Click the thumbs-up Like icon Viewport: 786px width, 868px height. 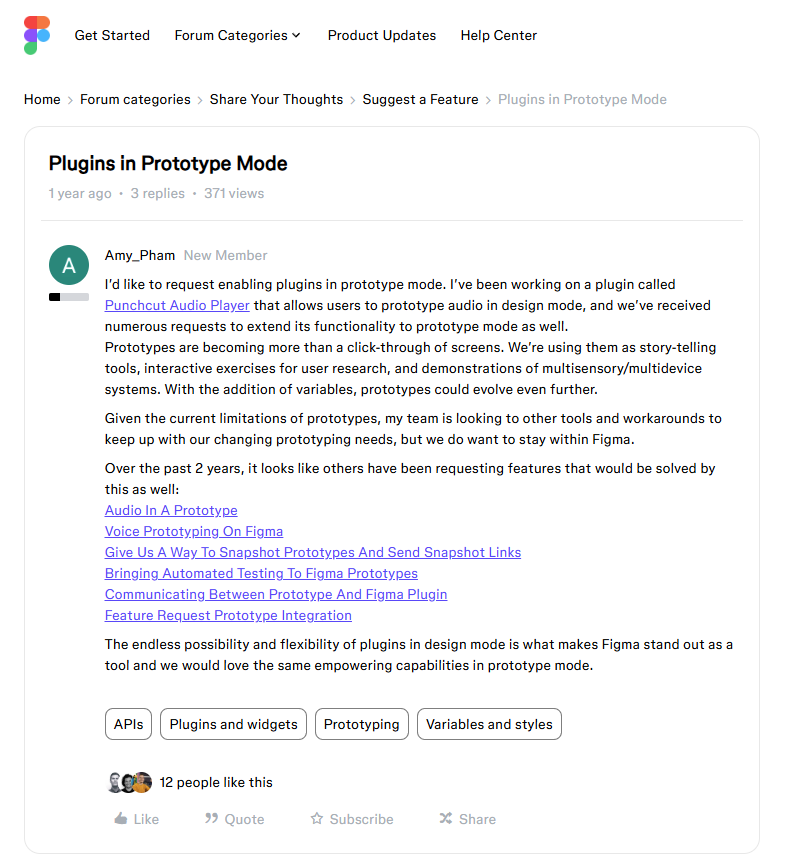121,819
